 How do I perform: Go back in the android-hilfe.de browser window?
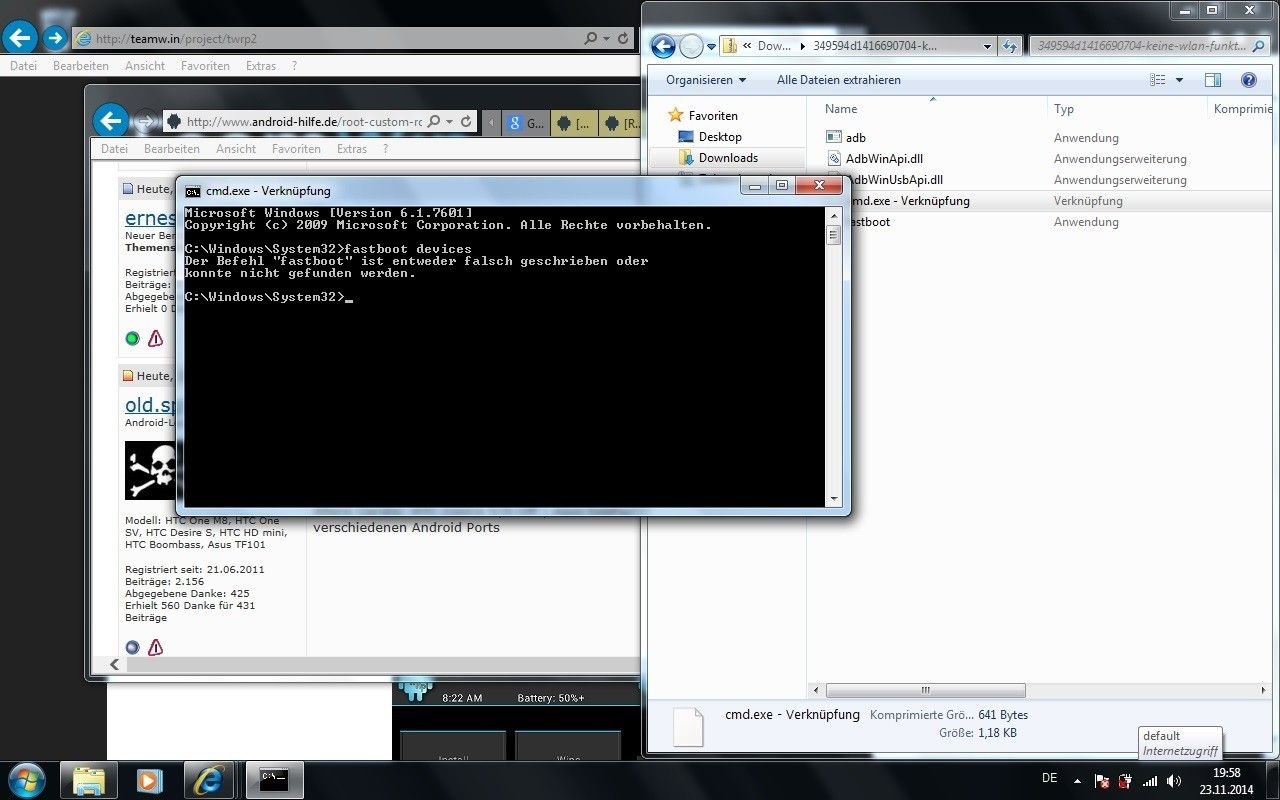[x=111, y=121]
